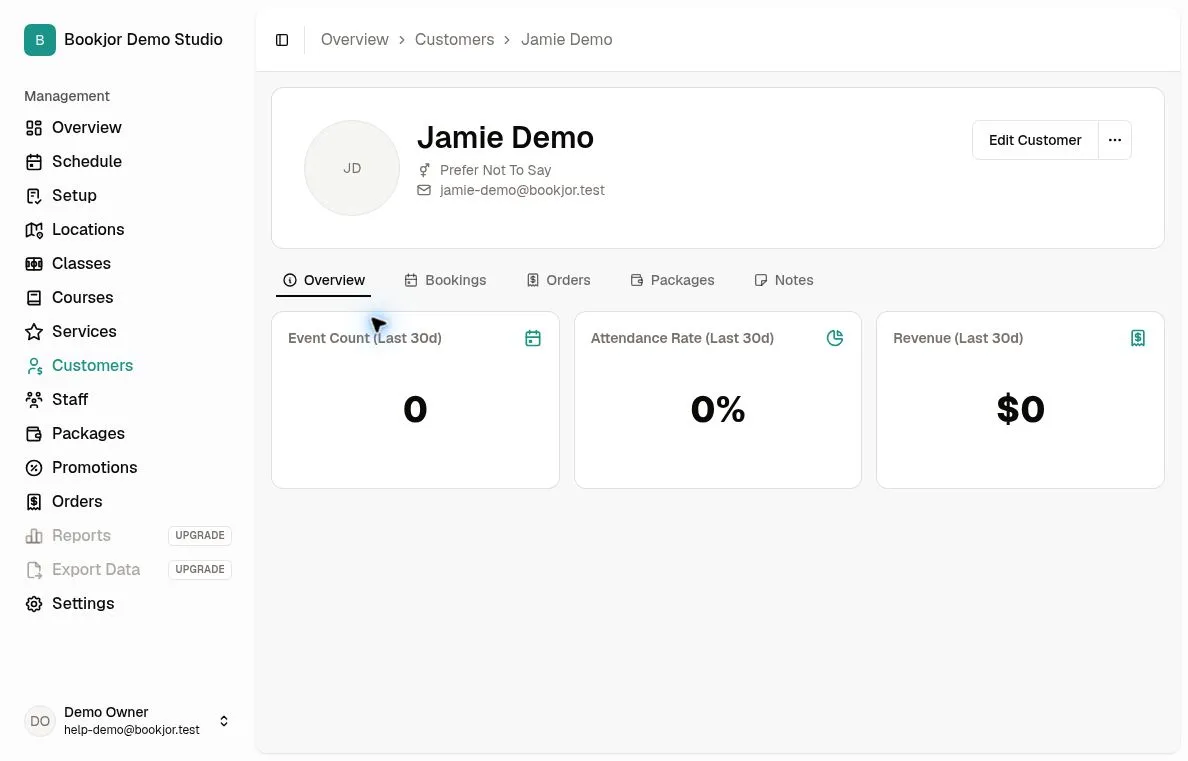This screenshot has height=761, width=1188.
Task: Switch to the Overview tab
Action: (x=324, y=280)
